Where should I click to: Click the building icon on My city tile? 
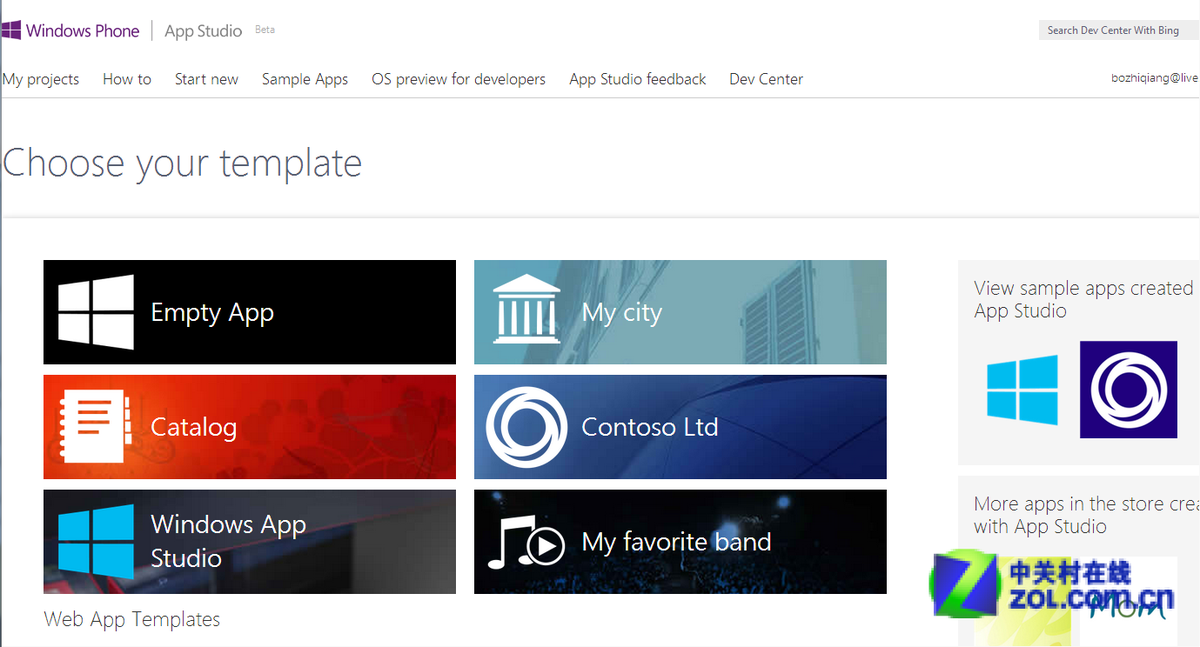point(526,312)
